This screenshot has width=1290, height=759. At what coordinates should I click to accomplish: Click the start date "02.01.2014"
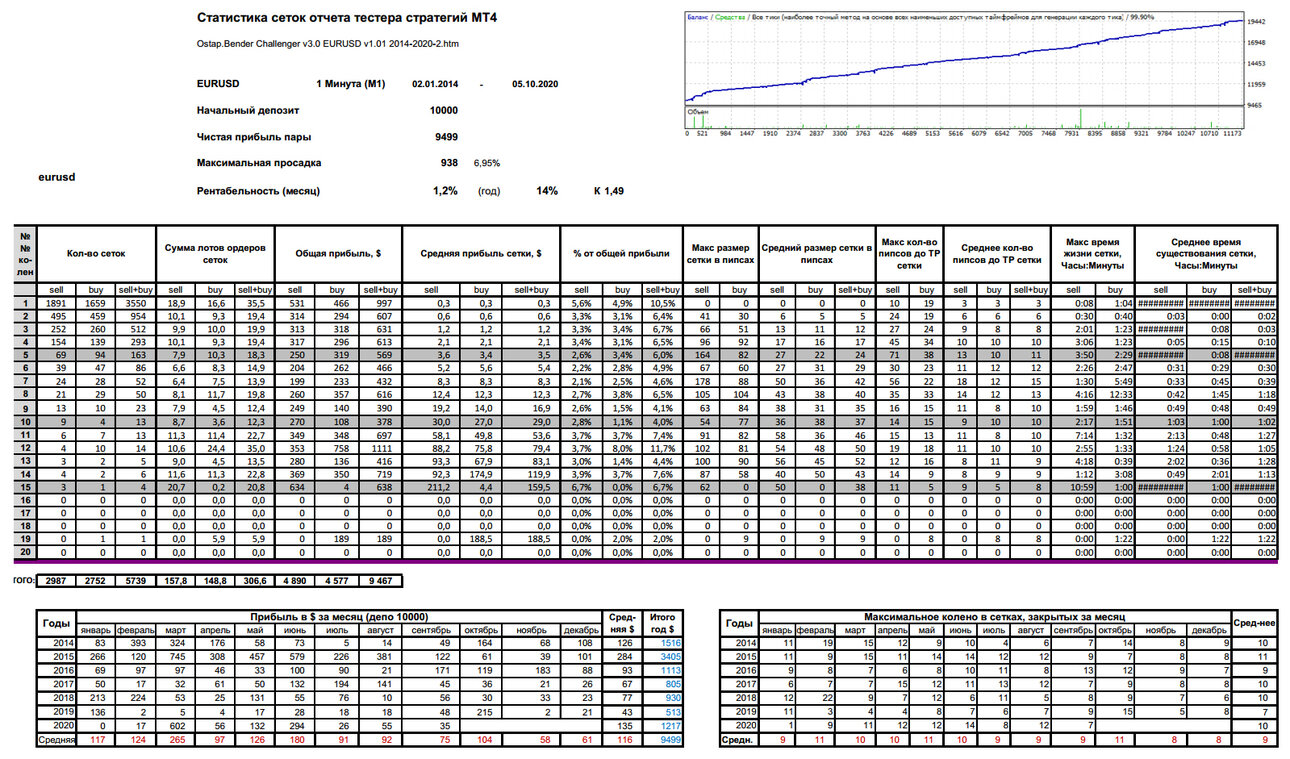[x=435, y=84]
